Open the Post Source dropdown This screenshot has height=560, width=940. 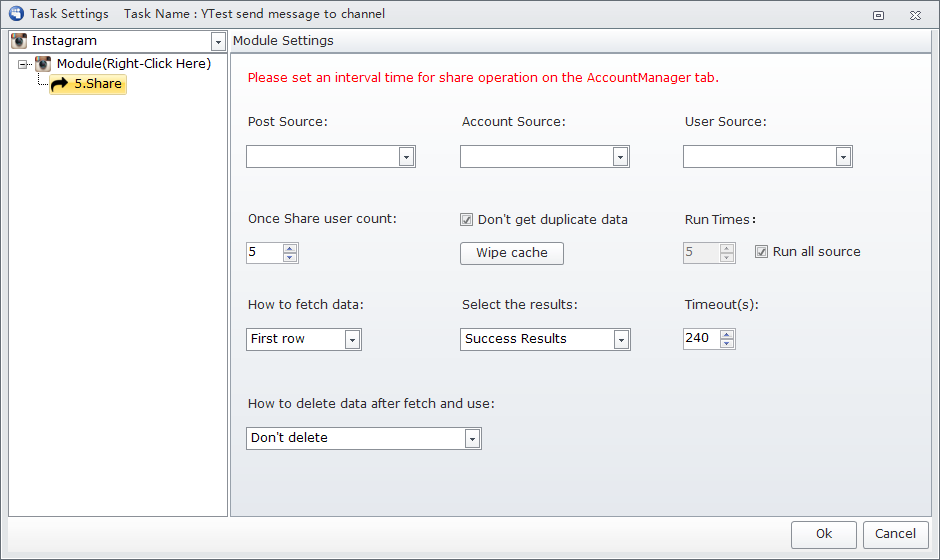[x=406, y=157]
